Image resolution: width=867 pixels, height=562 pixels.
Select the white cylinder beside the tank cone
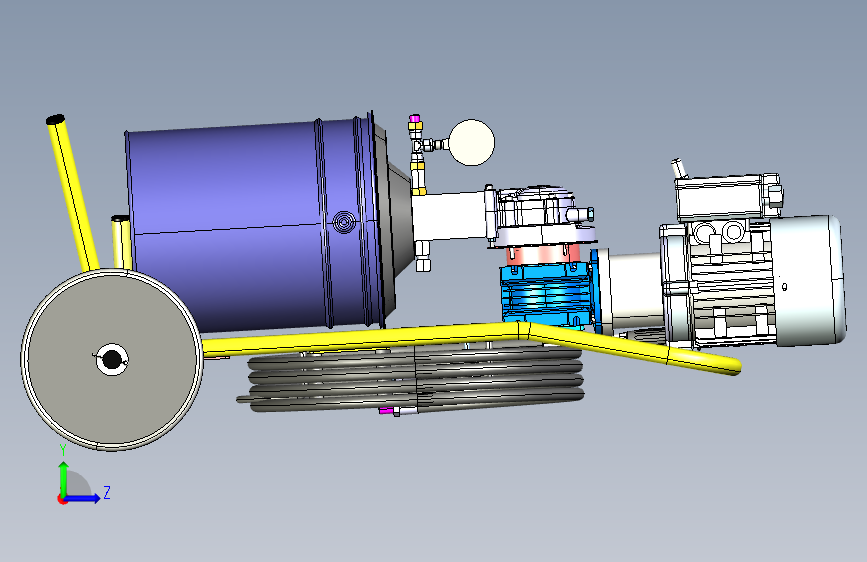(449, 216)
